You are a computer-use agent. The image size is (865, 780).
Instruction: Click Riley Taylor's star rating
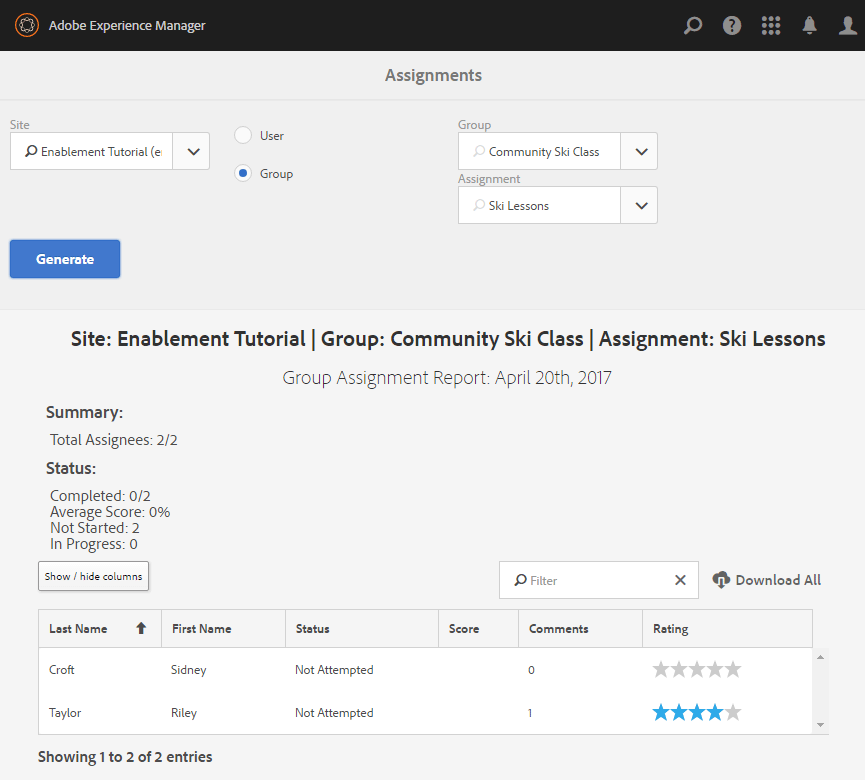point(697,713)
